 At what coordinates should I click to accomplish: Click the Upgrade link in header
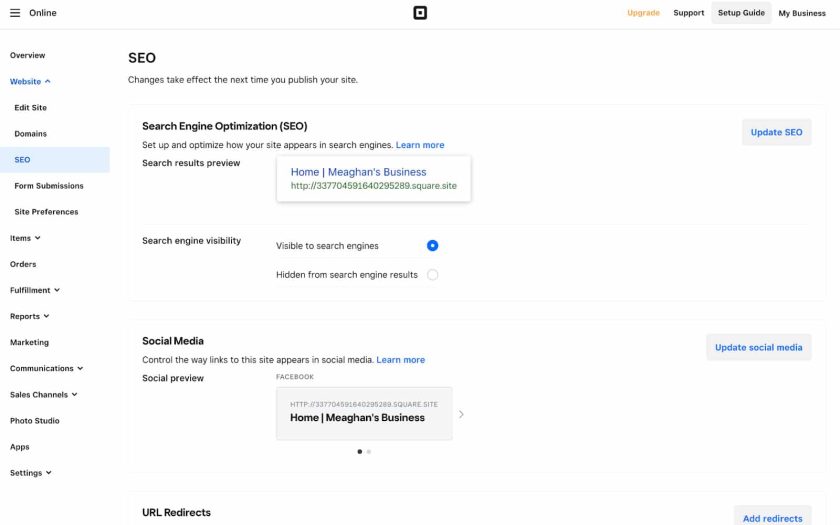pos(643,13)
